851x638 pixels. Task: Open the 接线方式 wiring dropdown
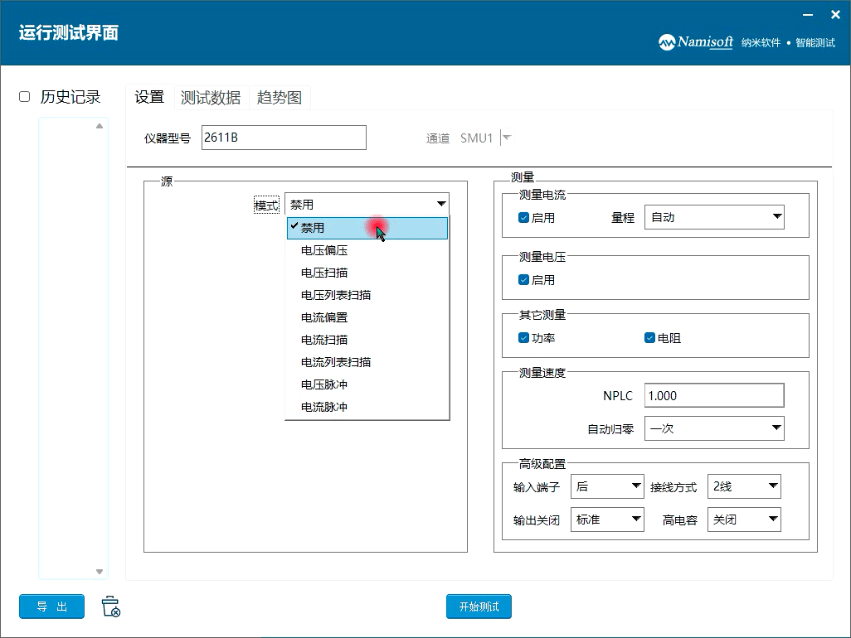pos(744,486)
